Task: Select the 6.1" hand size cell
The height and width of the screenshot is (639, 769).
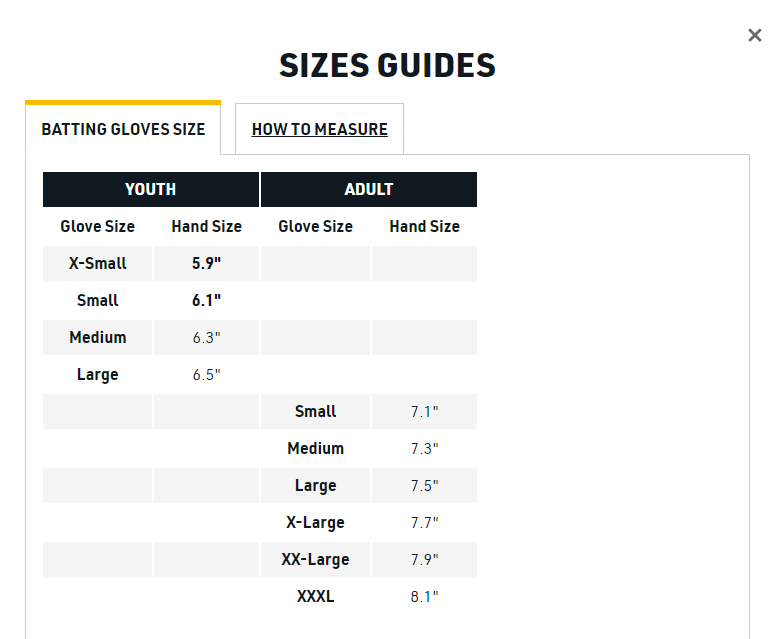Action: 206,300
